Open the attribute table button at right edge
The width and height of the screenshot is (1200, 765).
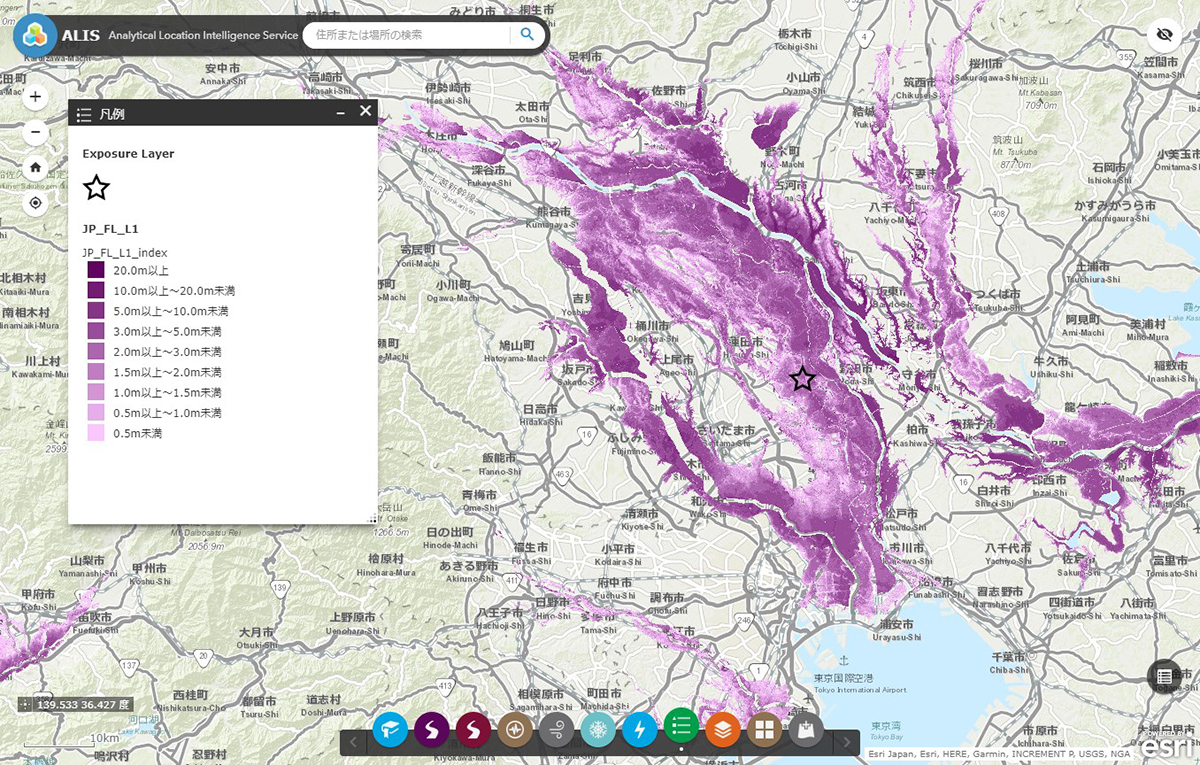click(1164, 676)
